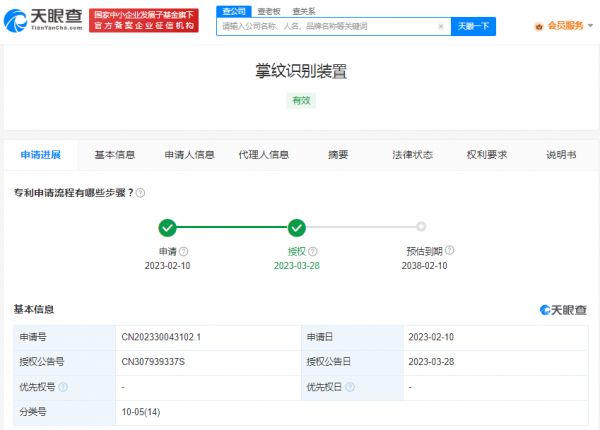600x430 pixels.
Task: Click the crown icon beside 会员服务
Action: click(x=540, y=26)
